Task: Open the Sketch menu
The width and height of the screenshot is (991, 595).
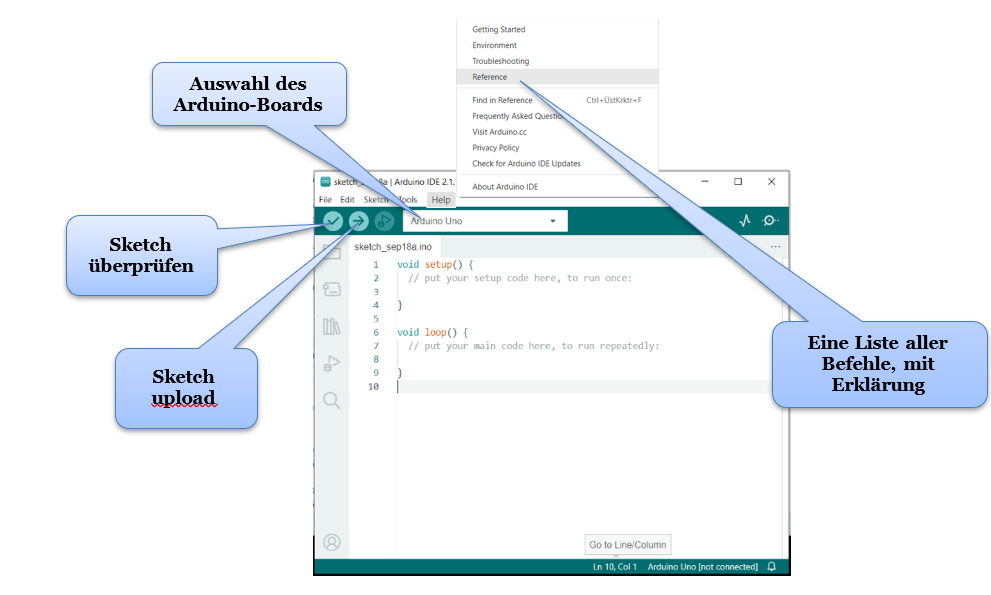Action: [375, 200]
